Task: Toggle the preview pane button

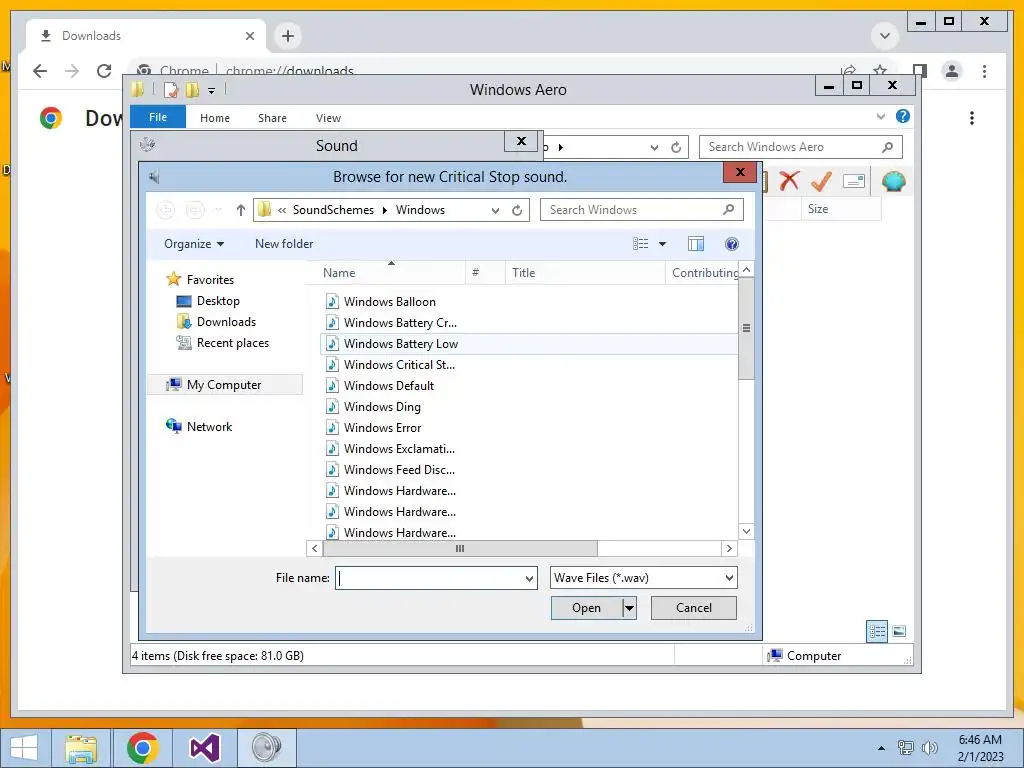Action: coord(696,244)
